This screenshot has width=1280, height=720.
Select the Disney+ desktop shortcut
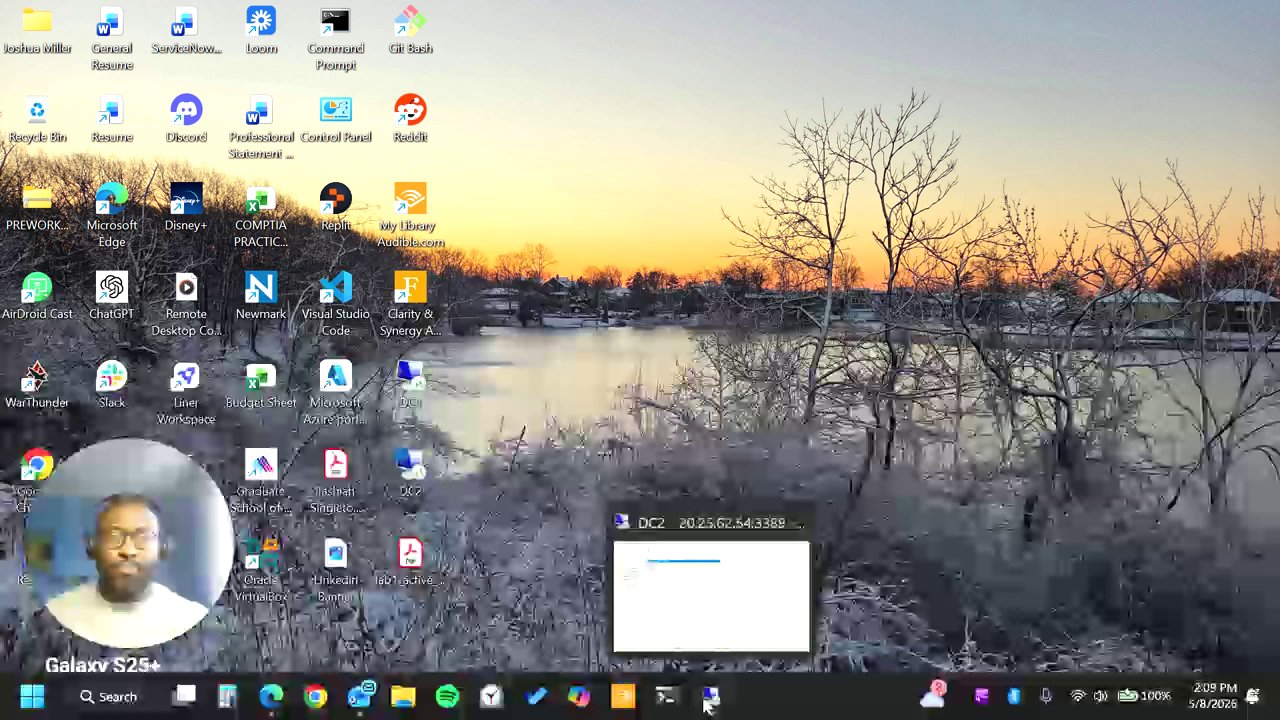point(186,207)
